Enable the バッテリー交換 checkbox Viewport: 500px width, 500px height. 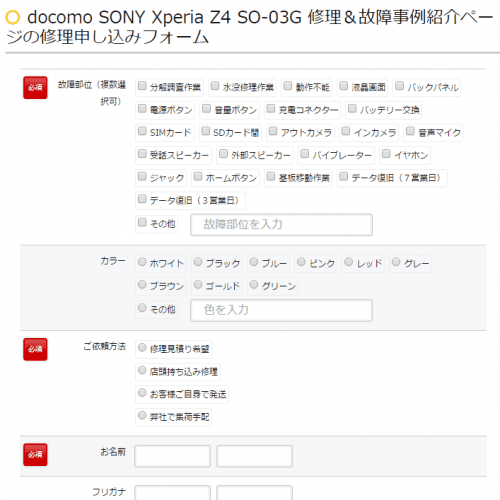point(352,109)
